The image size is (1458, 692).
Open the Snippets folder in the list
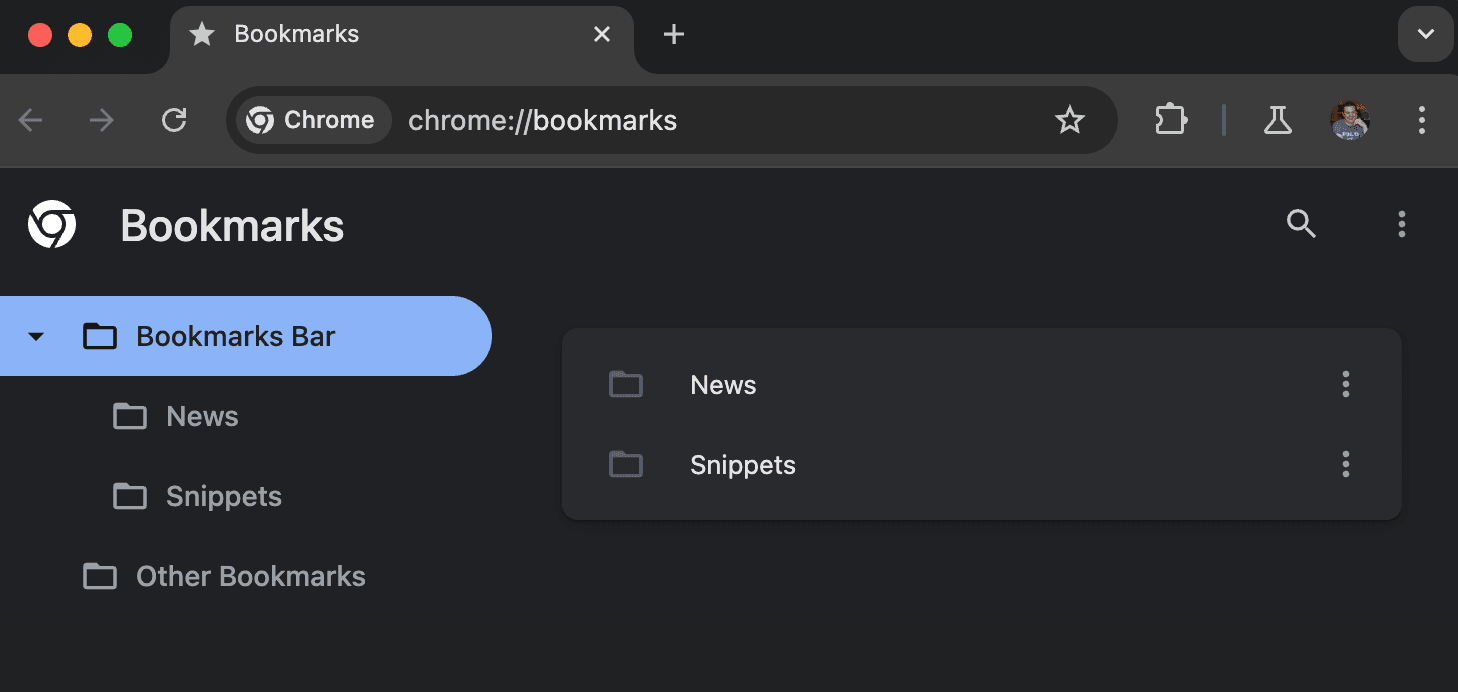[x=742, y=464]
